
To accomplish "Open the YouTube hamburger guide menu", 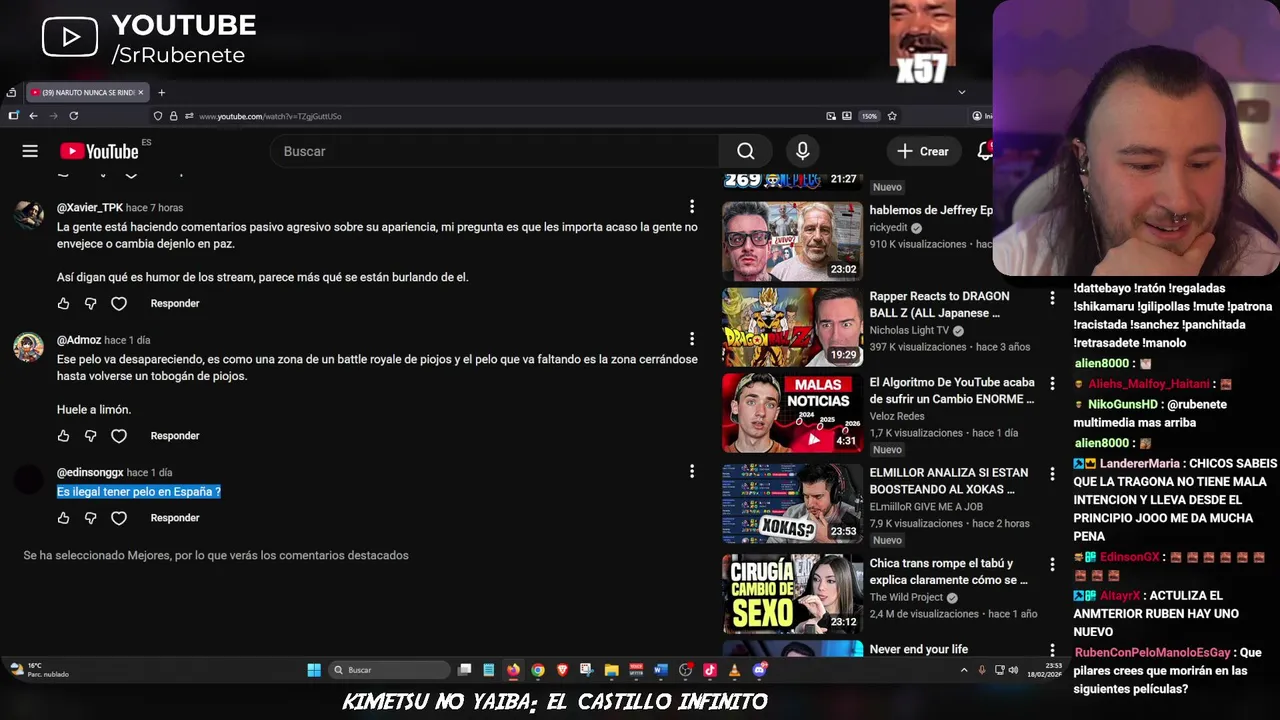I will [x=30, y=151].
